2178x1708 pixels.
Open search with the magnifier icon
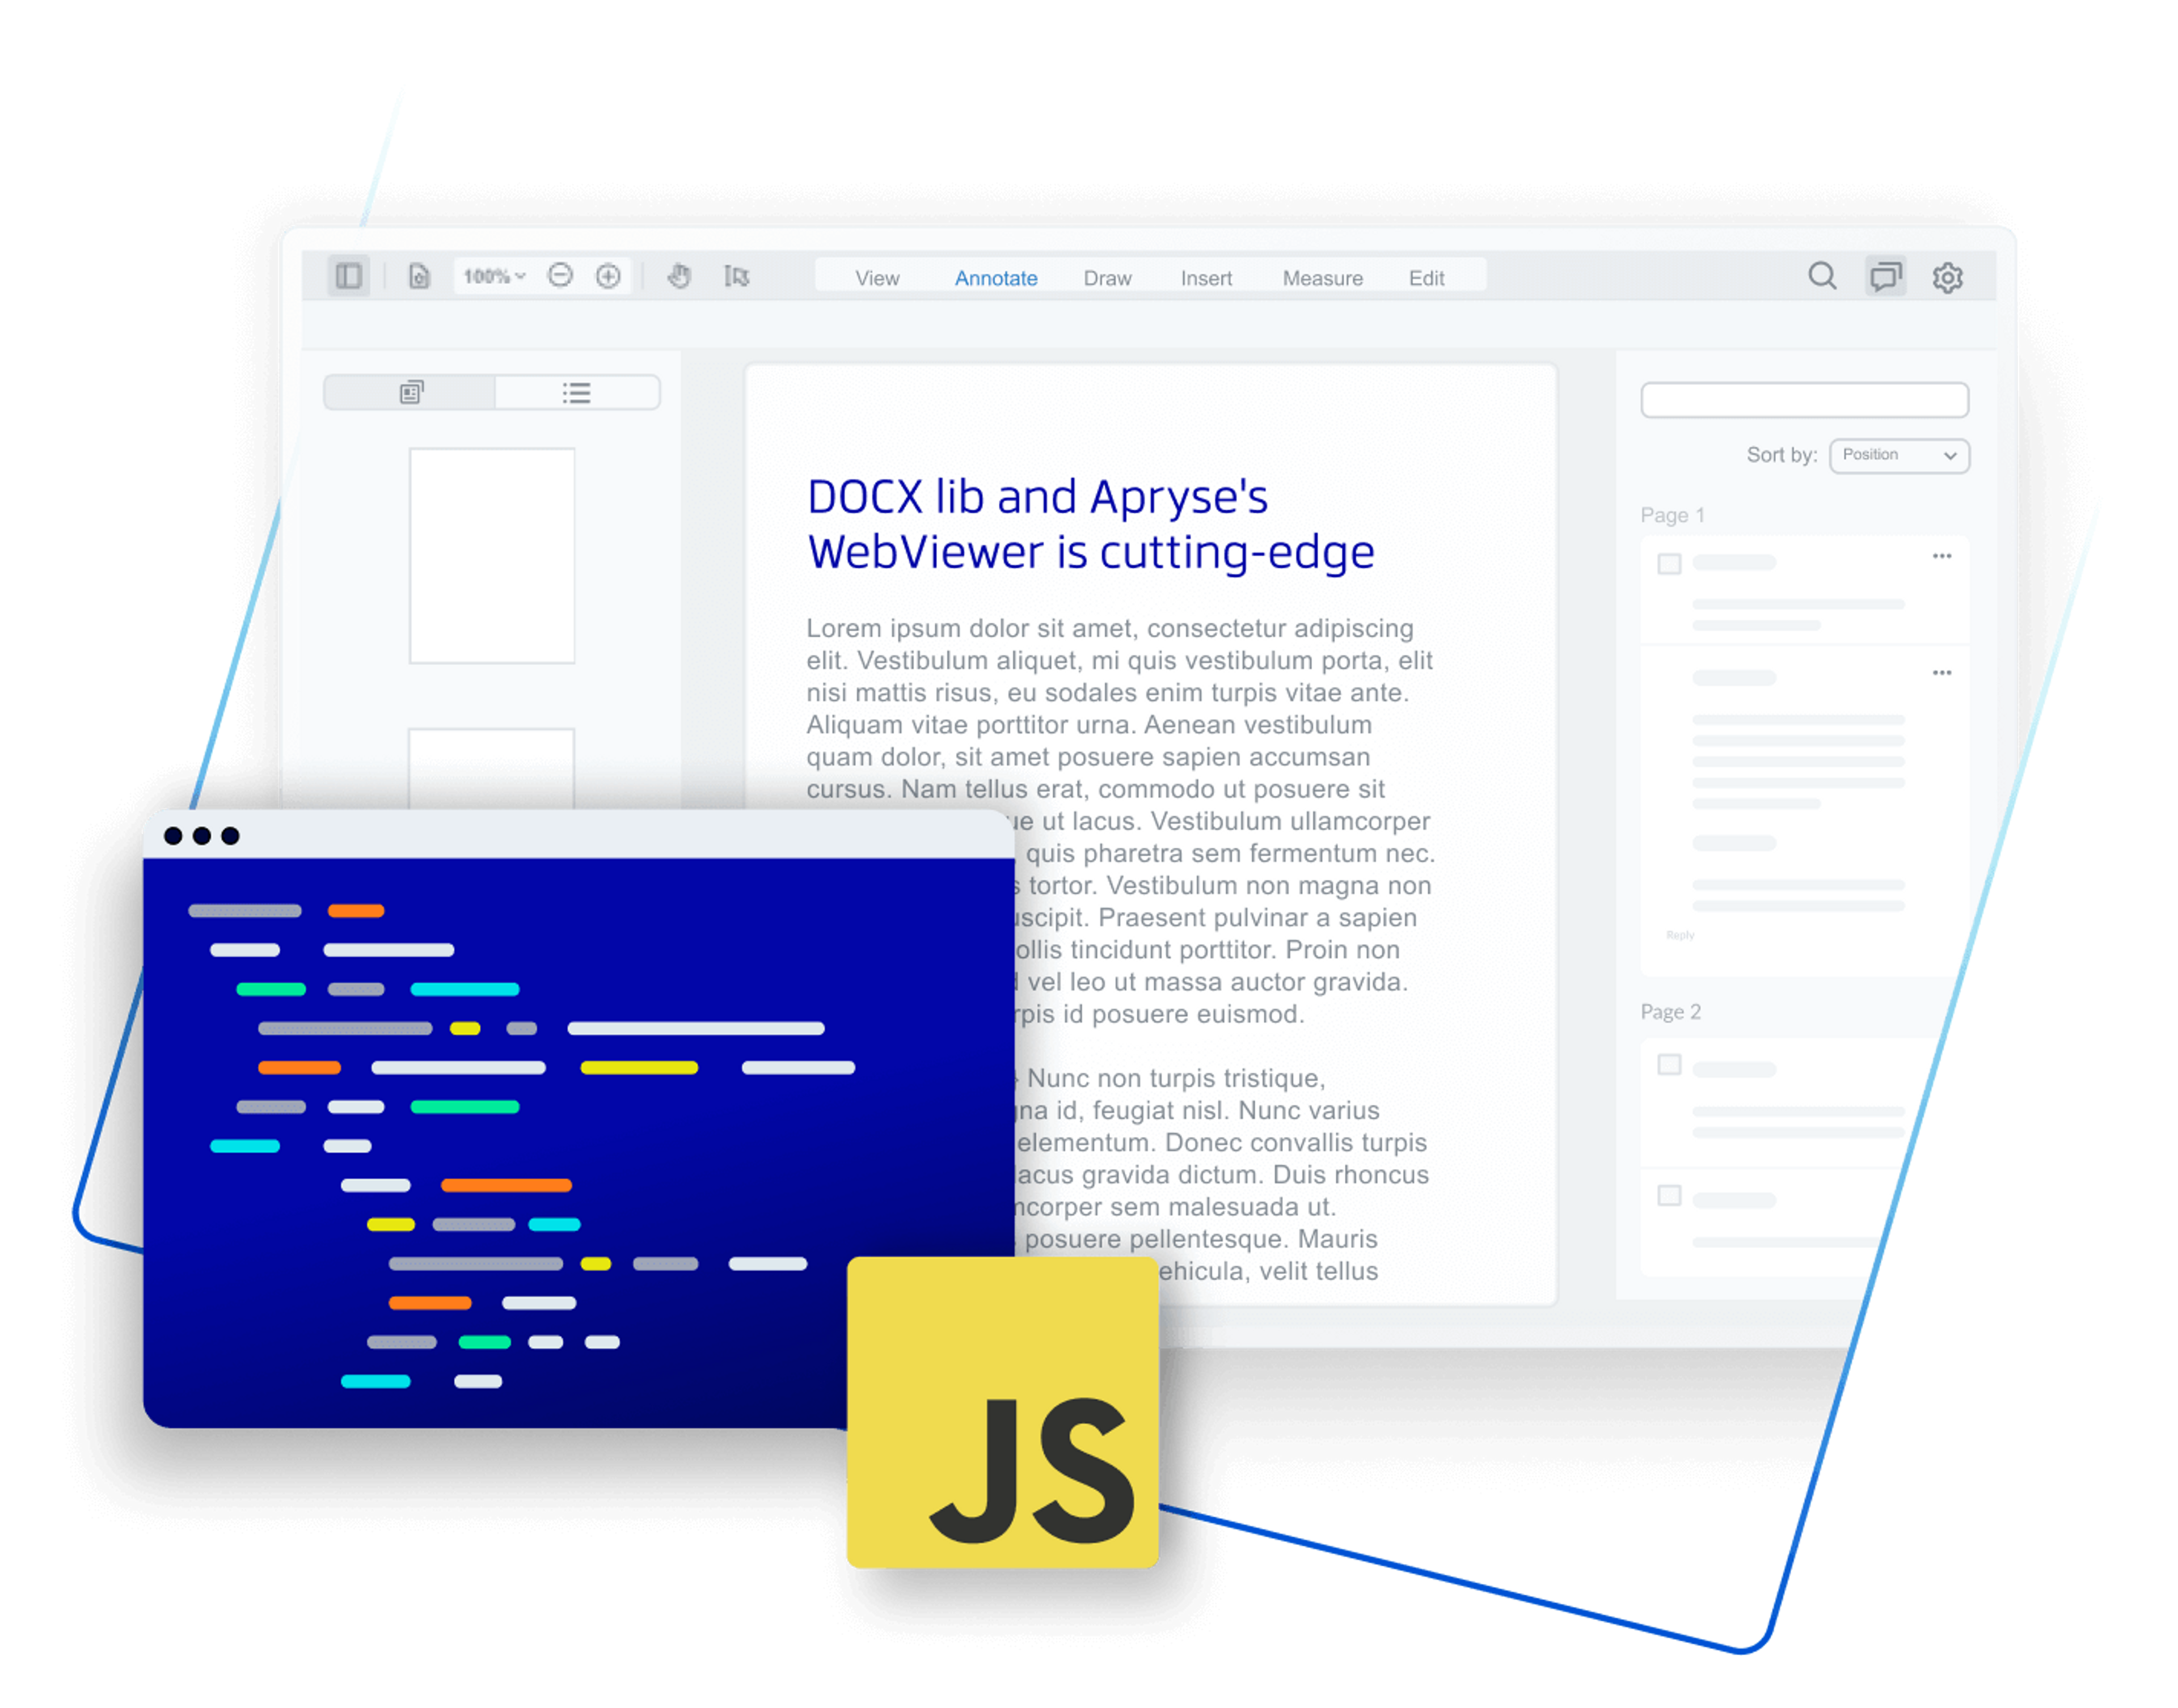[x=1822, y=276]
